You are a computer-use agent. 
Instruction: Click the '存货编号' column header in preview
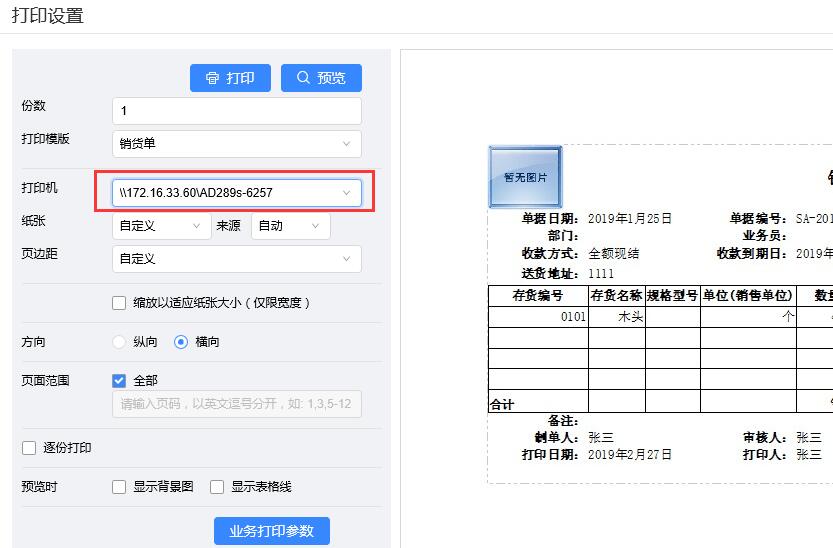(538, 296)
